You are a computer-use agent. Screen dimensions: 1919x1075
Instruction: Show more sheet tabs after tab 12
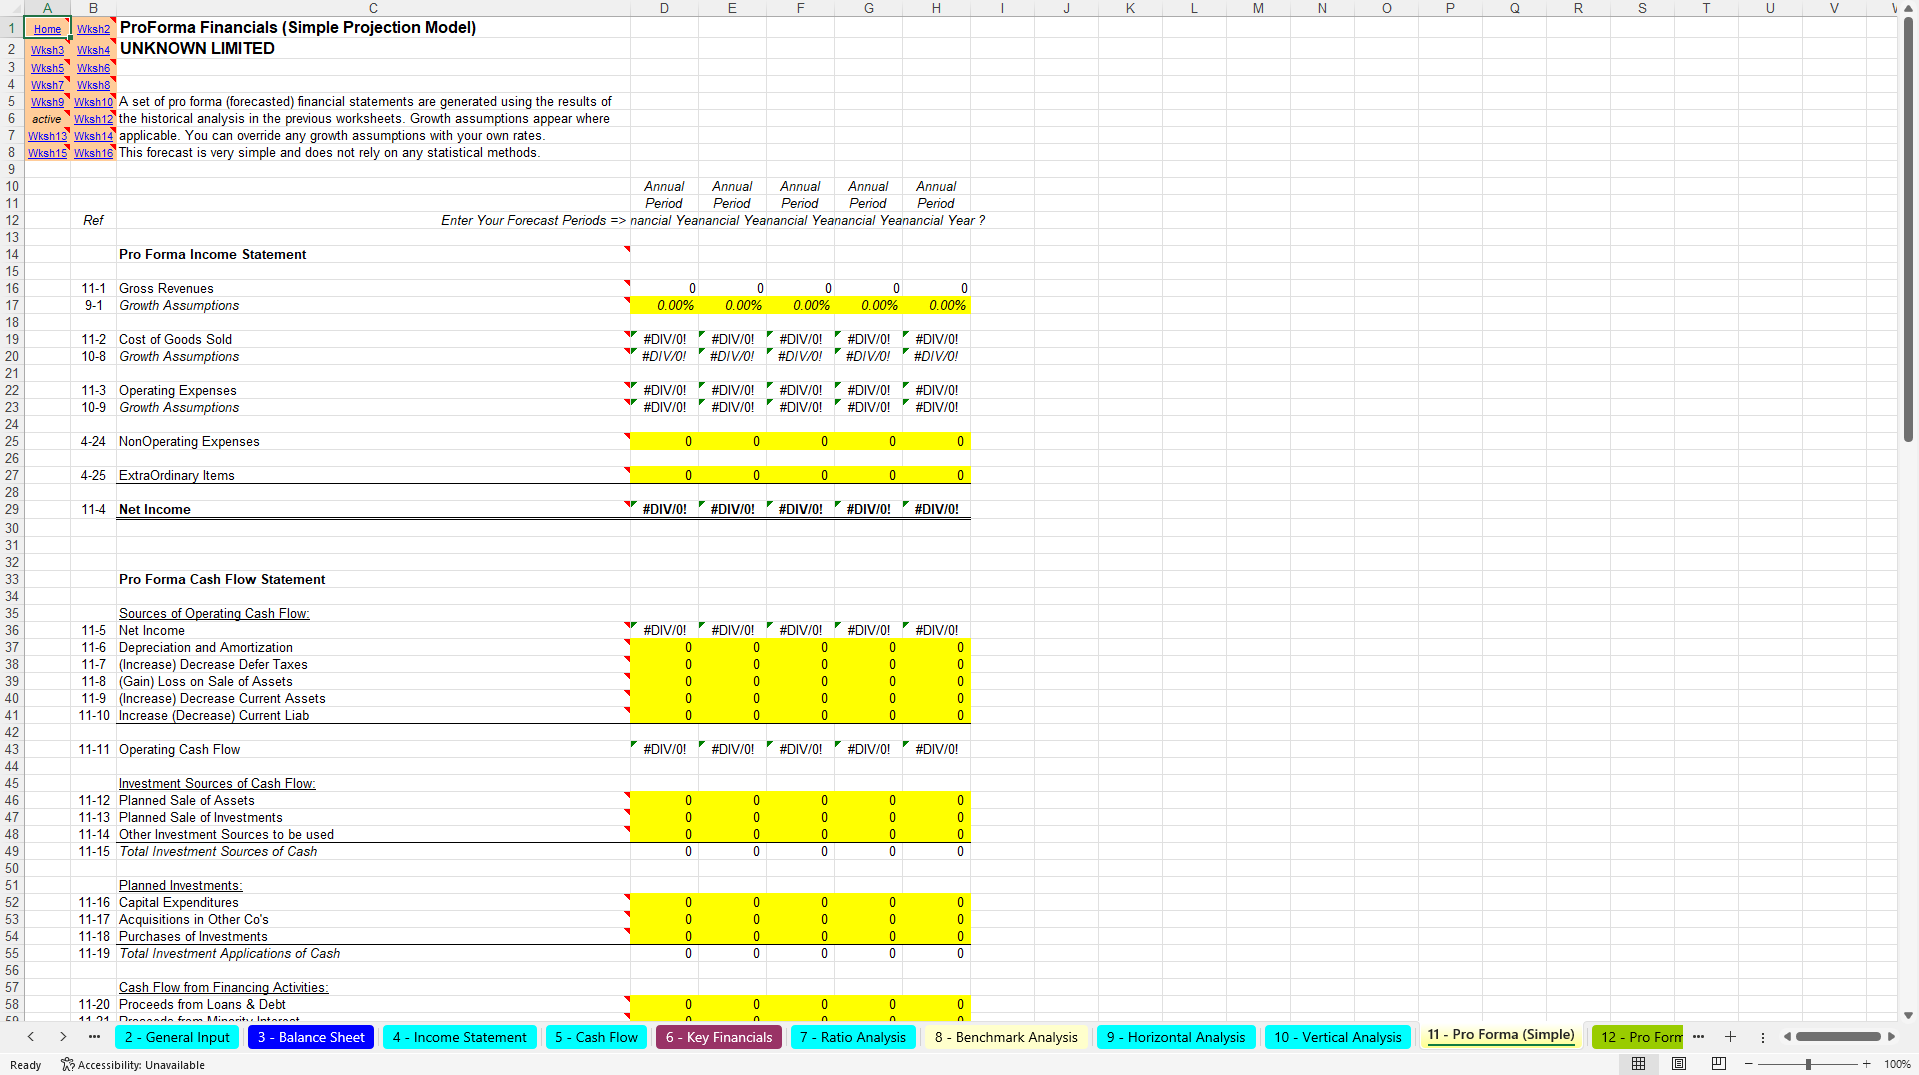coord(1698,1037)
